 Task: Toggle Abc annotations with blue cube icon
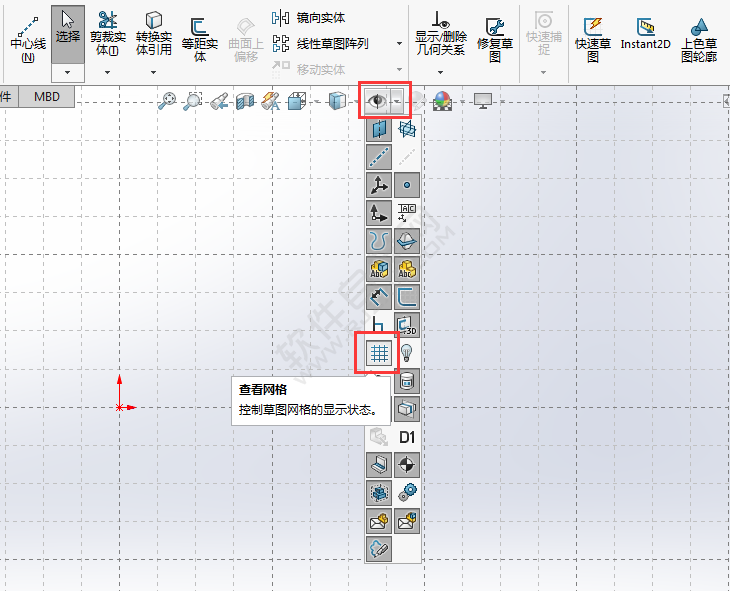pyautogui.click(x=379, y=269)
